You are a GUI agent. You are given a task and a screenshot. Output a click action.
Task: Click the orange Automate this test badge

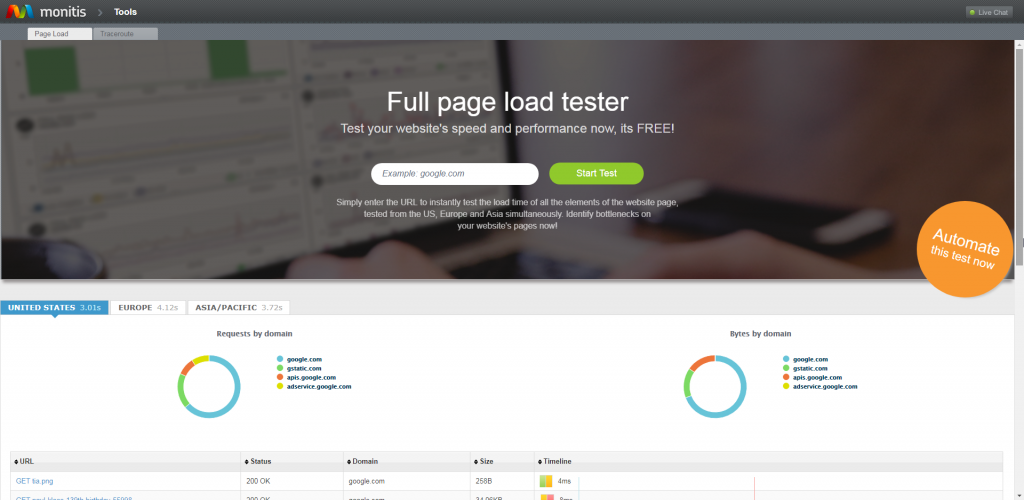(x=965, y=249)
